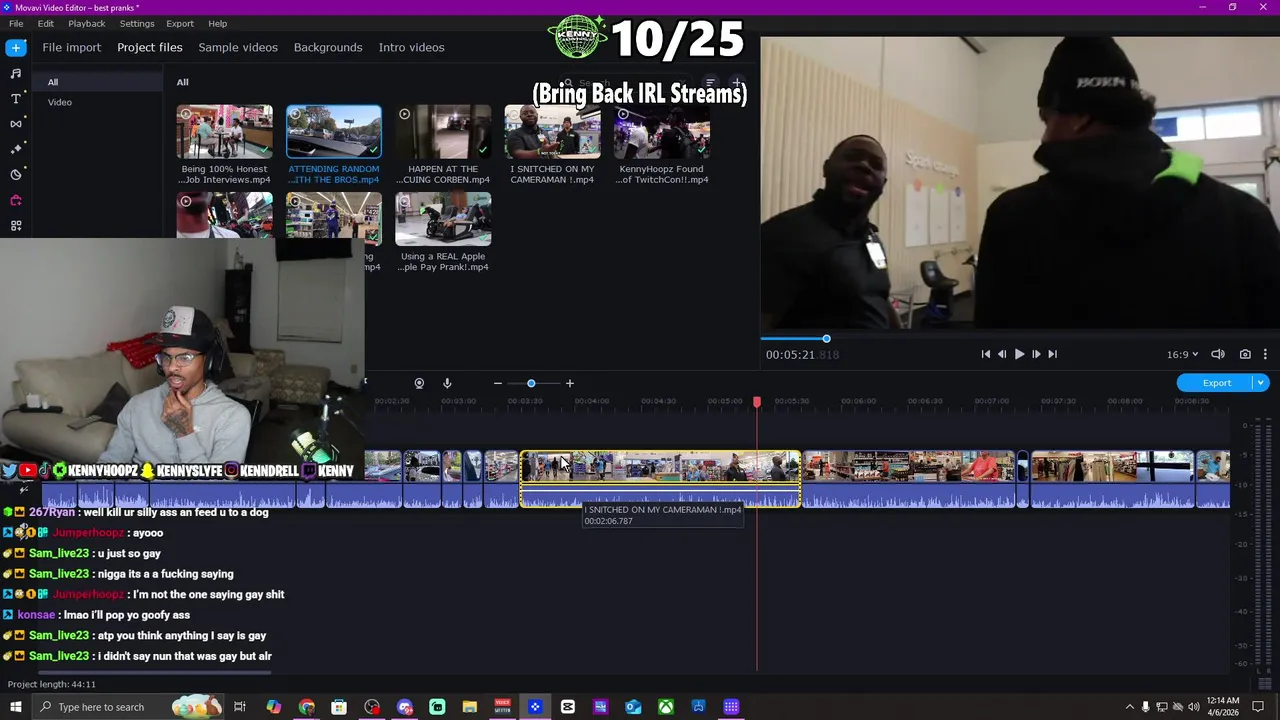1280x720 pixels.
Task: Switch to the Intro videos tab
Action: tap(411, 47)
